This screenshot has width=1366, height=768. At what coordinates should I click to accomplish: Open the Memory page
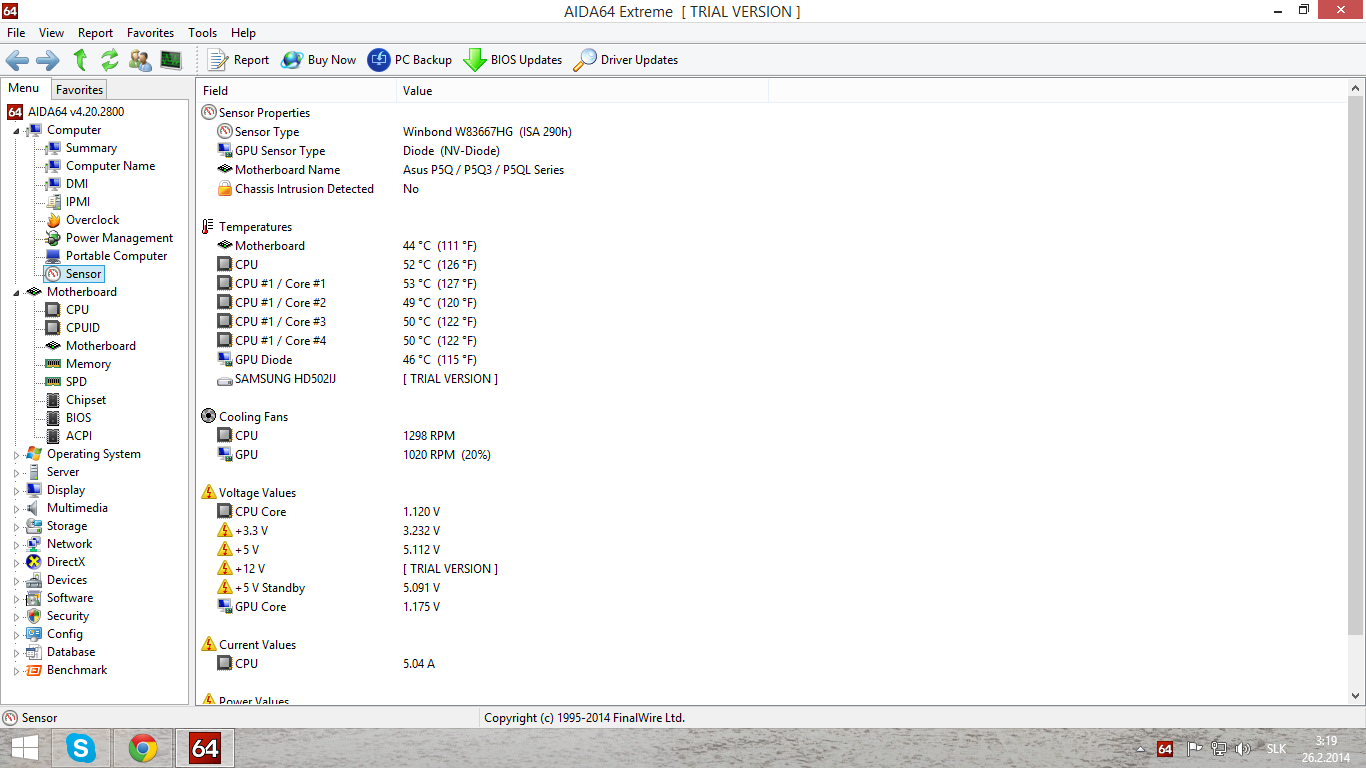point(88,364)
